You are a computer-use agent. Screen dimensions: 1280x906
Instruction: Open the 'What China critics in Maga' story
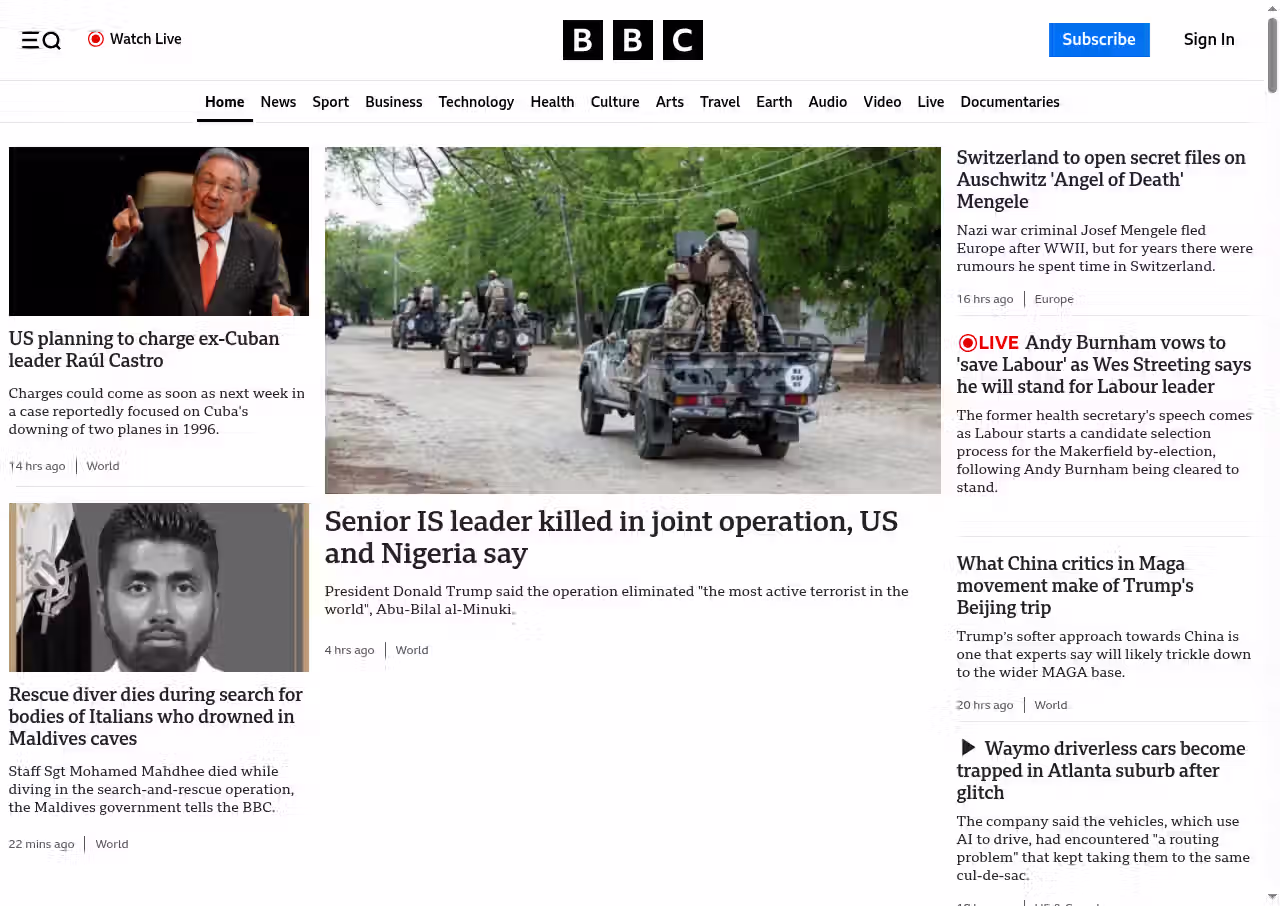point(1075,585)
